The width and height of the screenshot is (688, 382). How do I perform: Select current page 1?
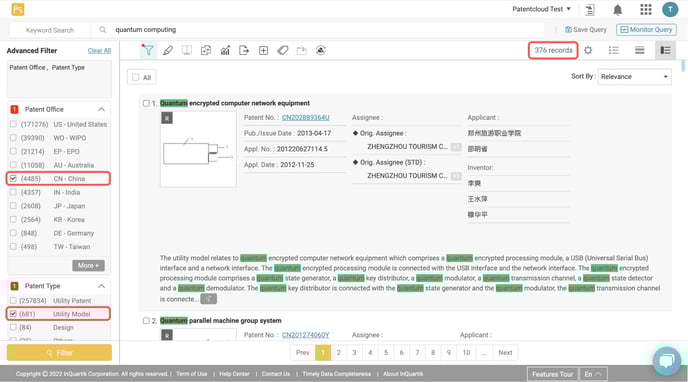(x=323, y=353)
